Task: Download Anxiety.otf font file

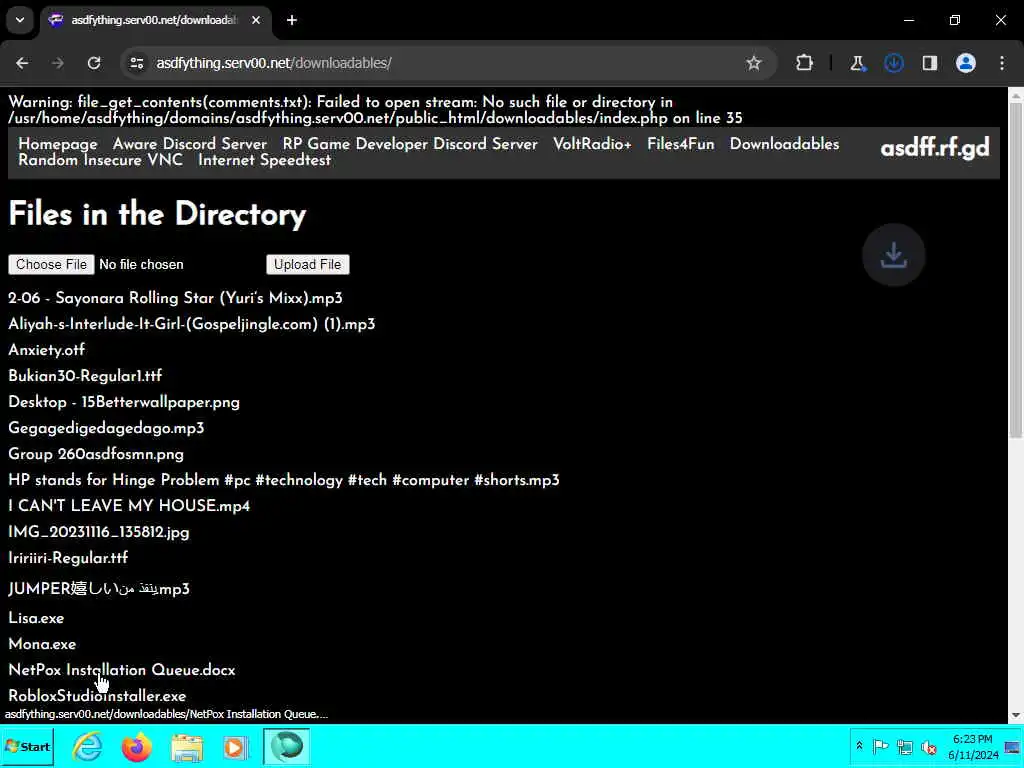Action: [46, 350]
